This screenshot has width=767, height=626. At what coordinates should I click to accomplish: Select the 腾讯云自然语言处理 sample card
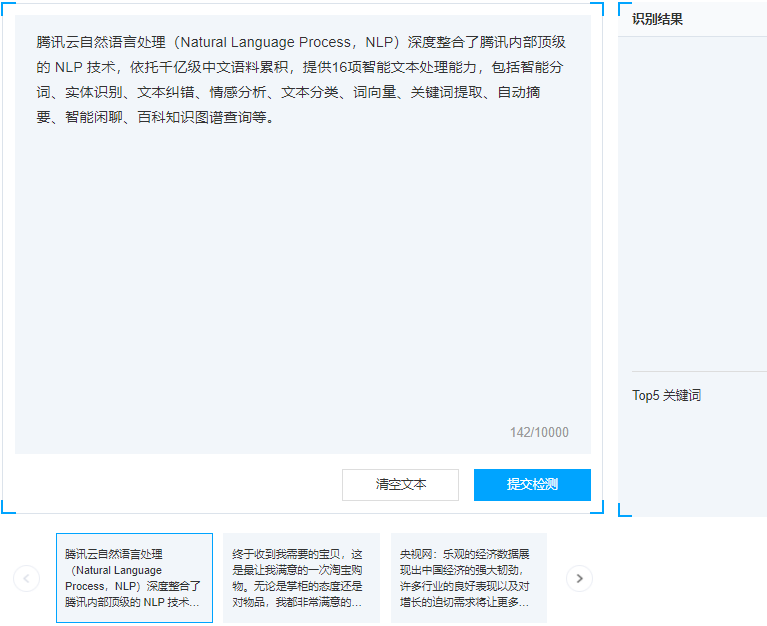[135, 578]
